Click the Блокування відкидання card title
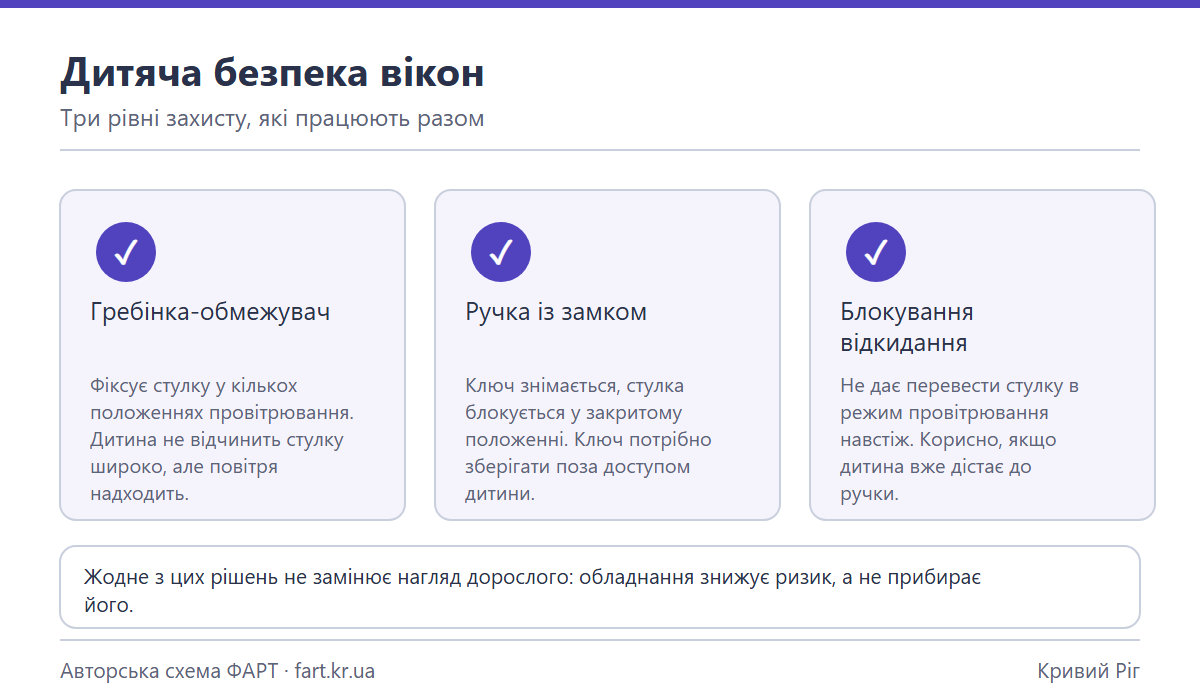 click(907, 327)
